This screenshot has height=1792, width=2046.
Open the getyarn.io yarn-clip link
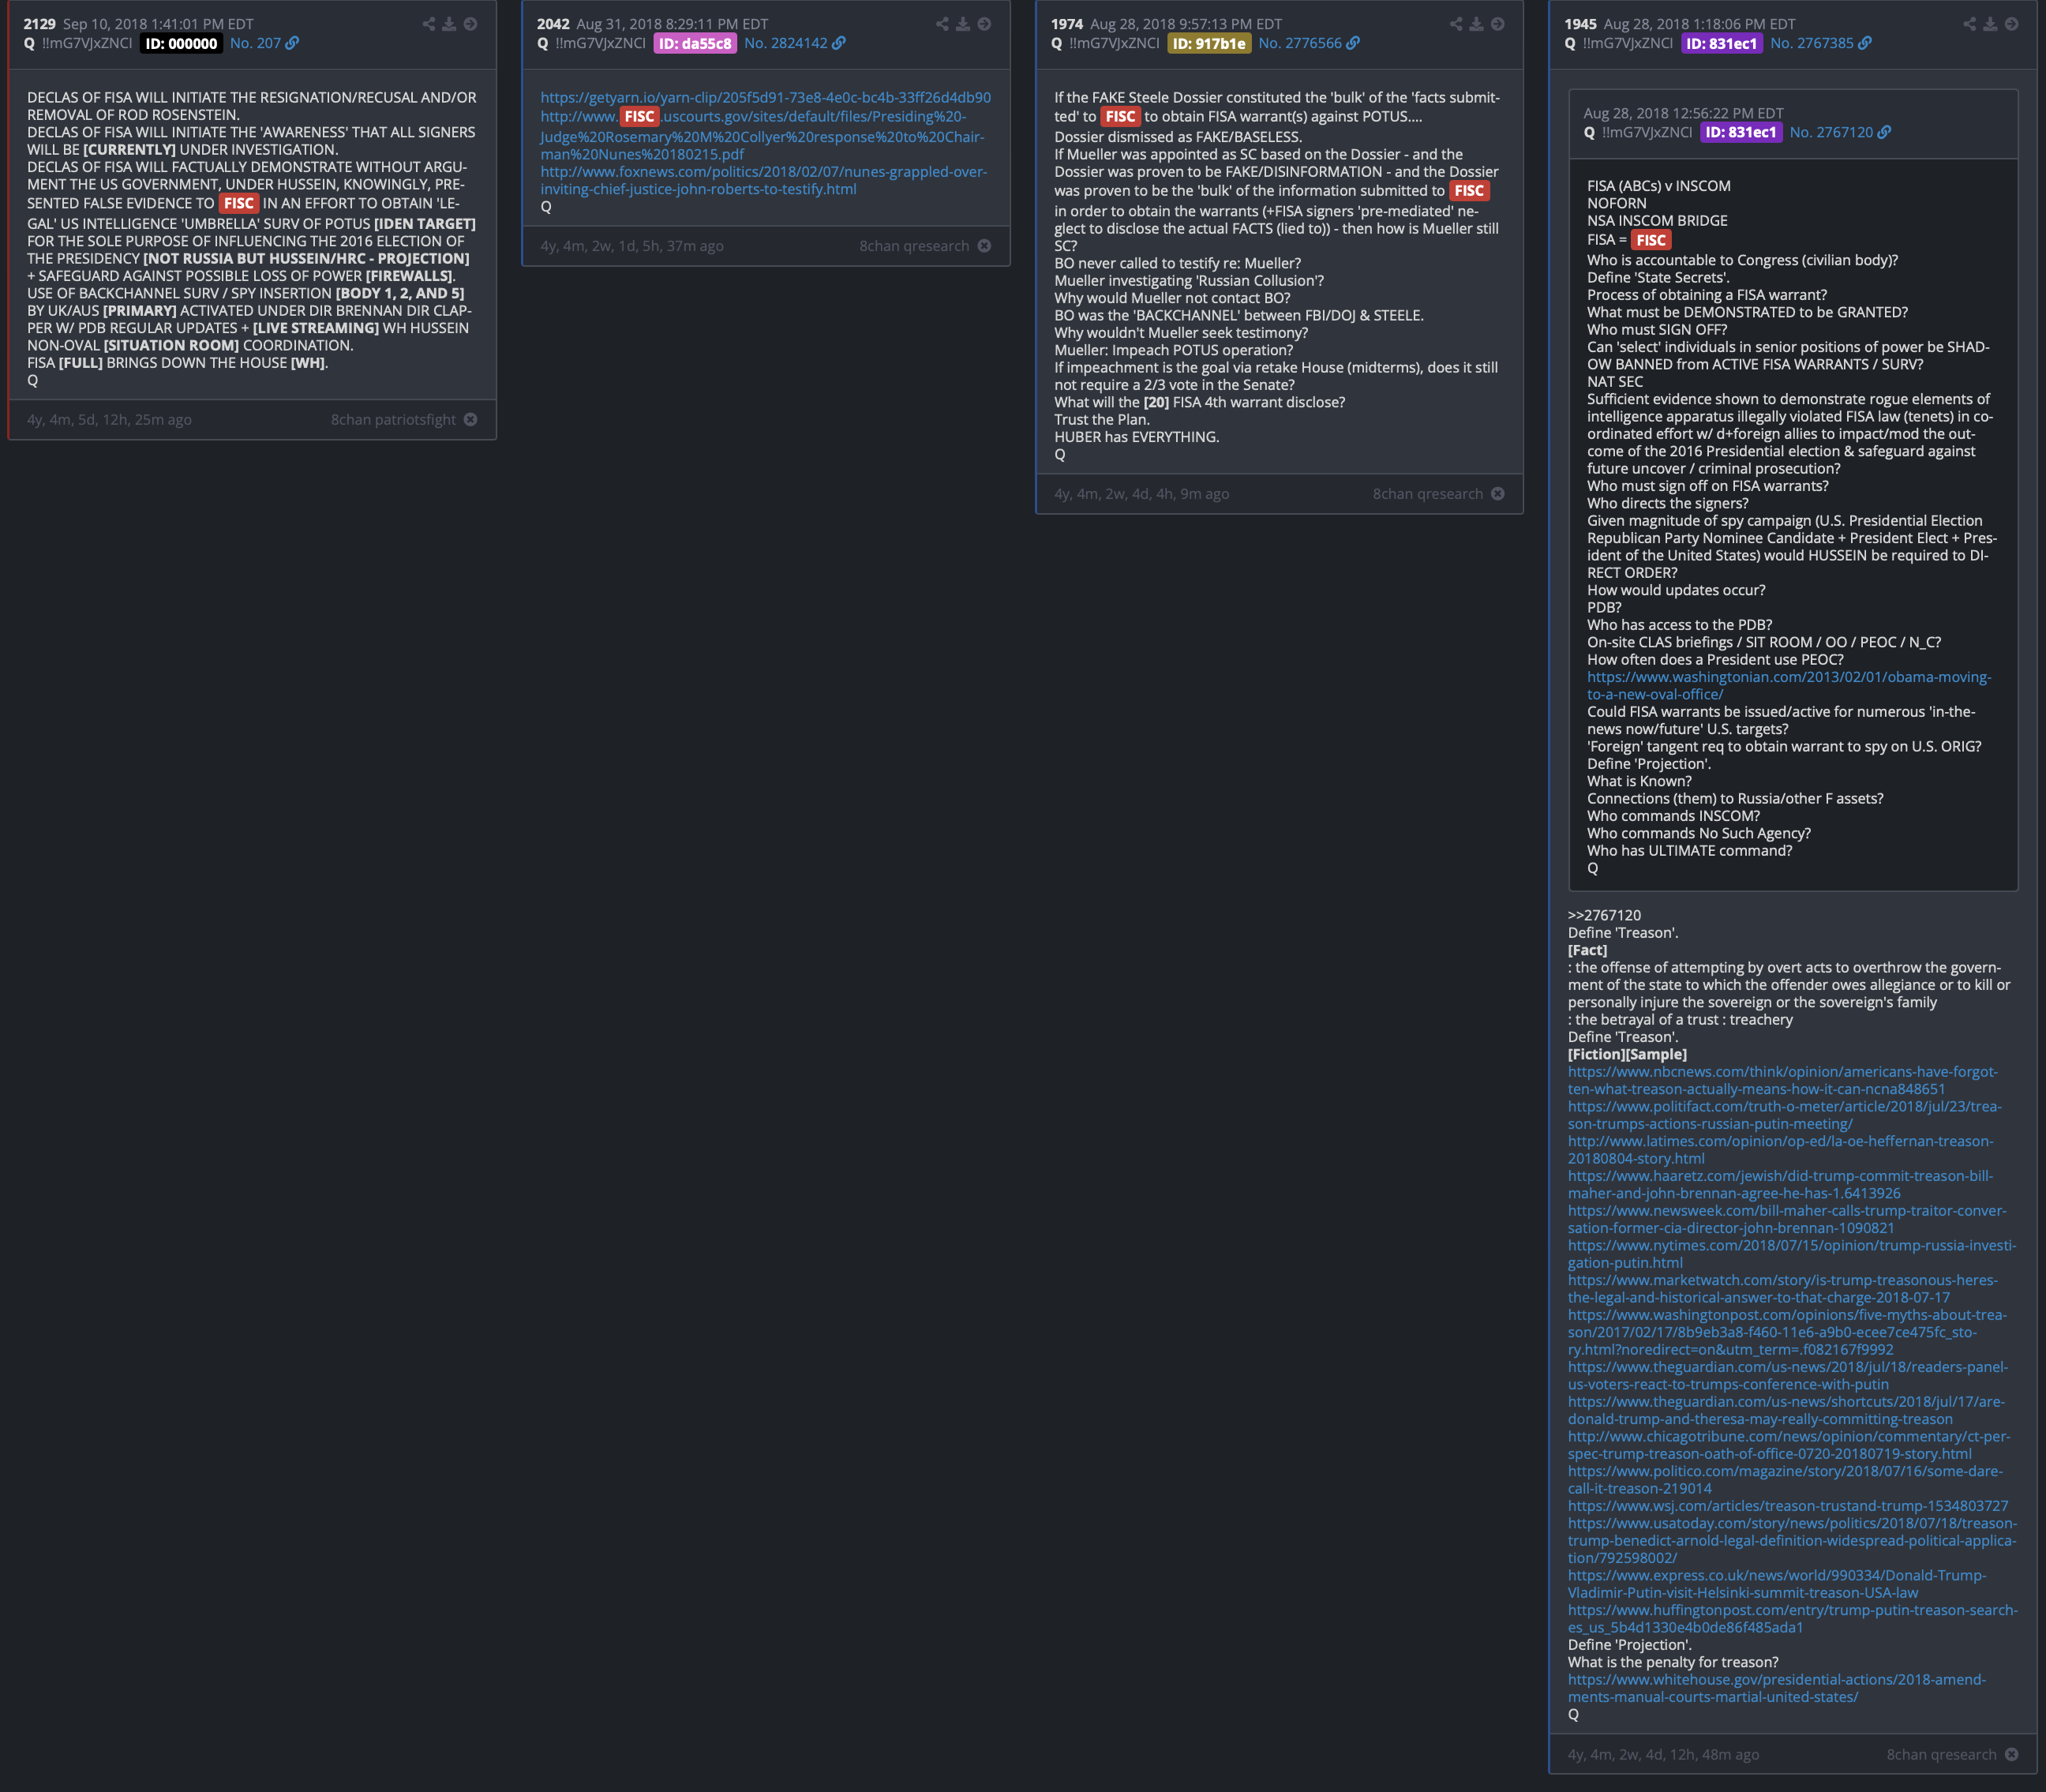(x=766, y=97)
